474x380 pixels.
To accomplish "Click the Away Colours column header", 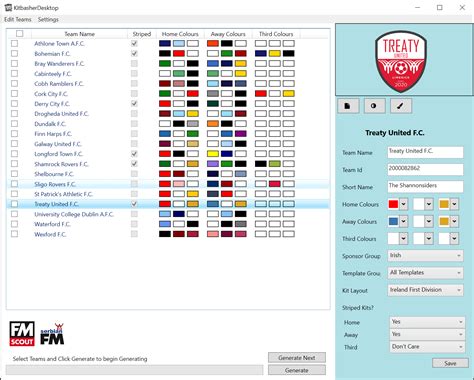I will coord(228,34).
